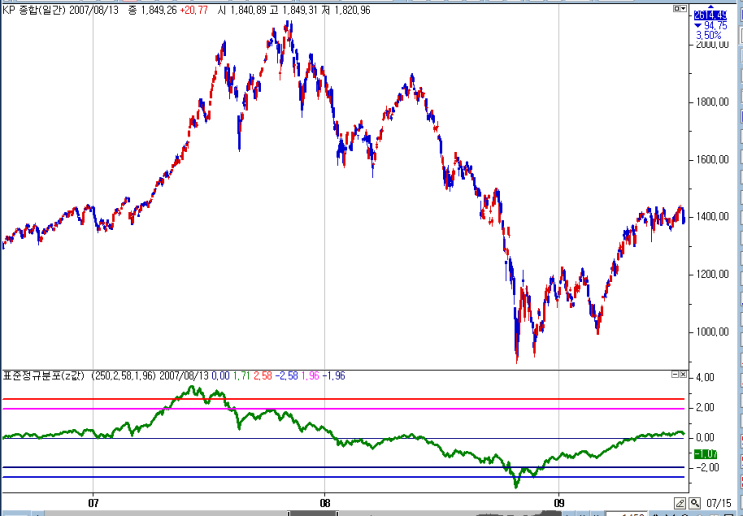
Task: Click the 07 year label on time axis
Action: point(93,502)
